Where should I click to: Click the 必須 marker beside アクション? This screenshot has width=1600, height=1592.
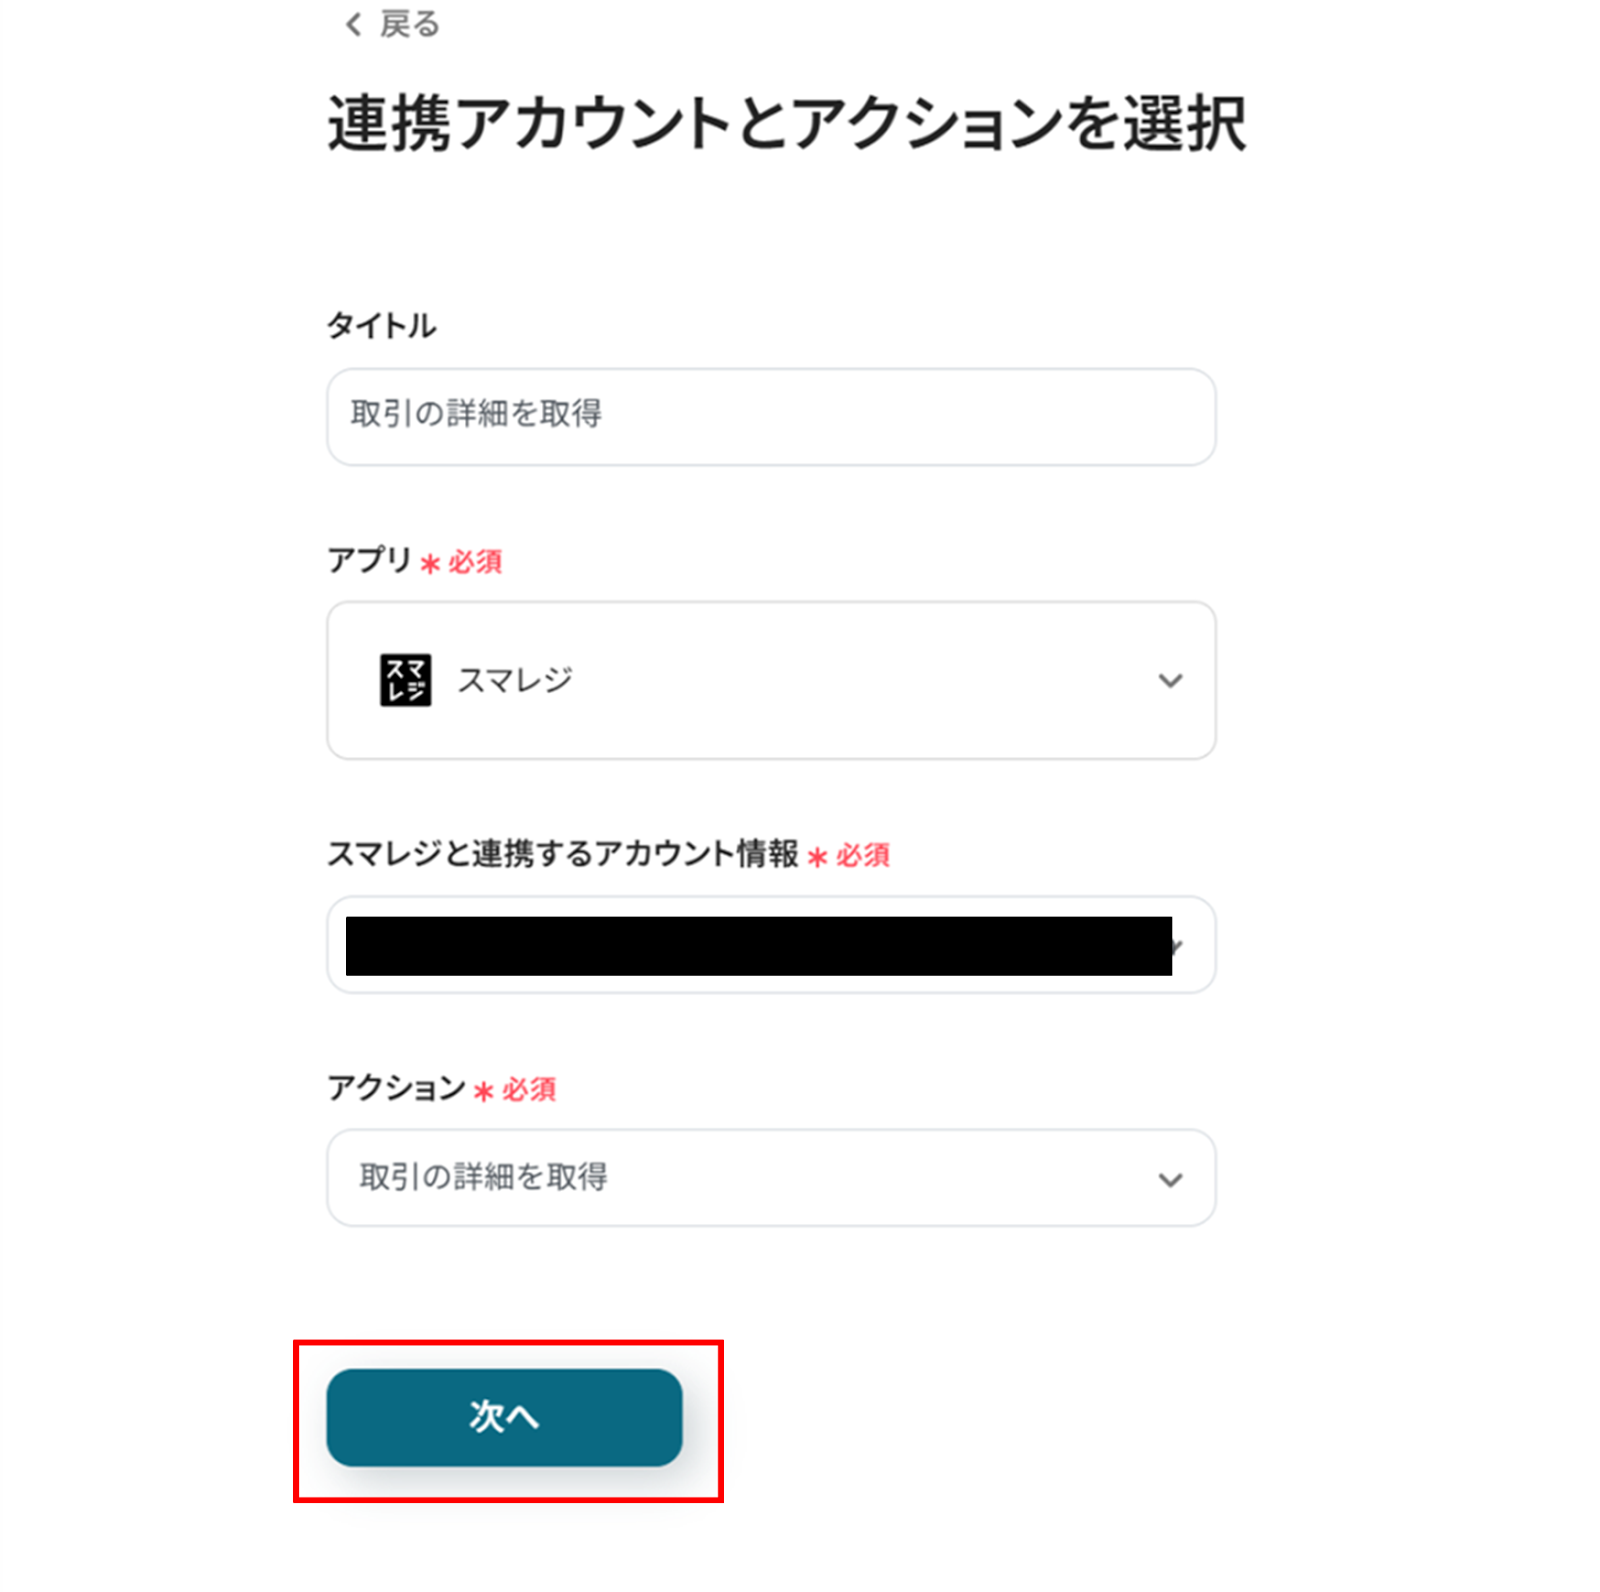[529, 1089]
